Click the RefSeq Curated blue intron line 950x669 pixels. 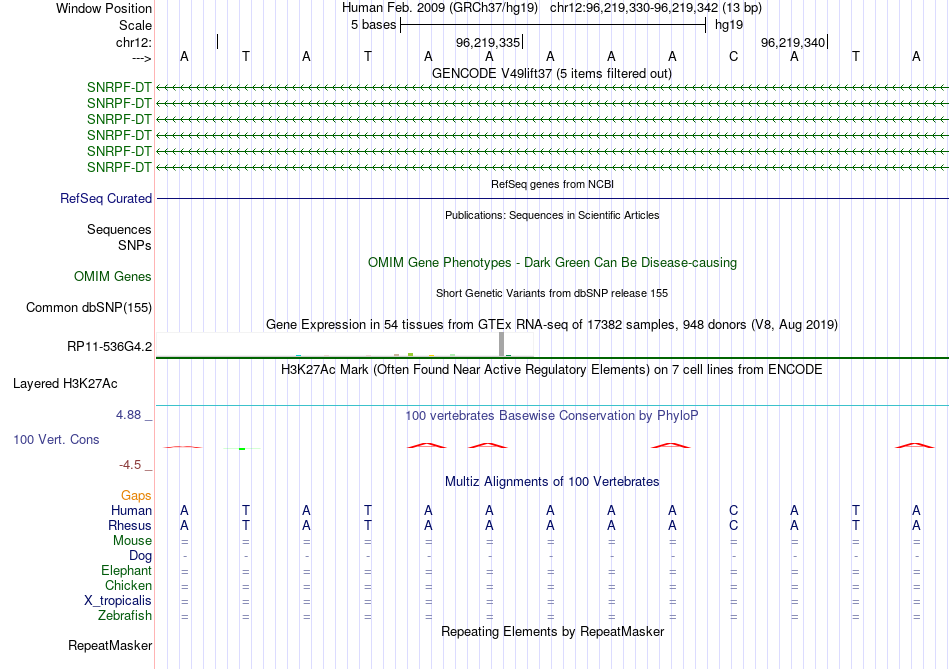(553, 198)
